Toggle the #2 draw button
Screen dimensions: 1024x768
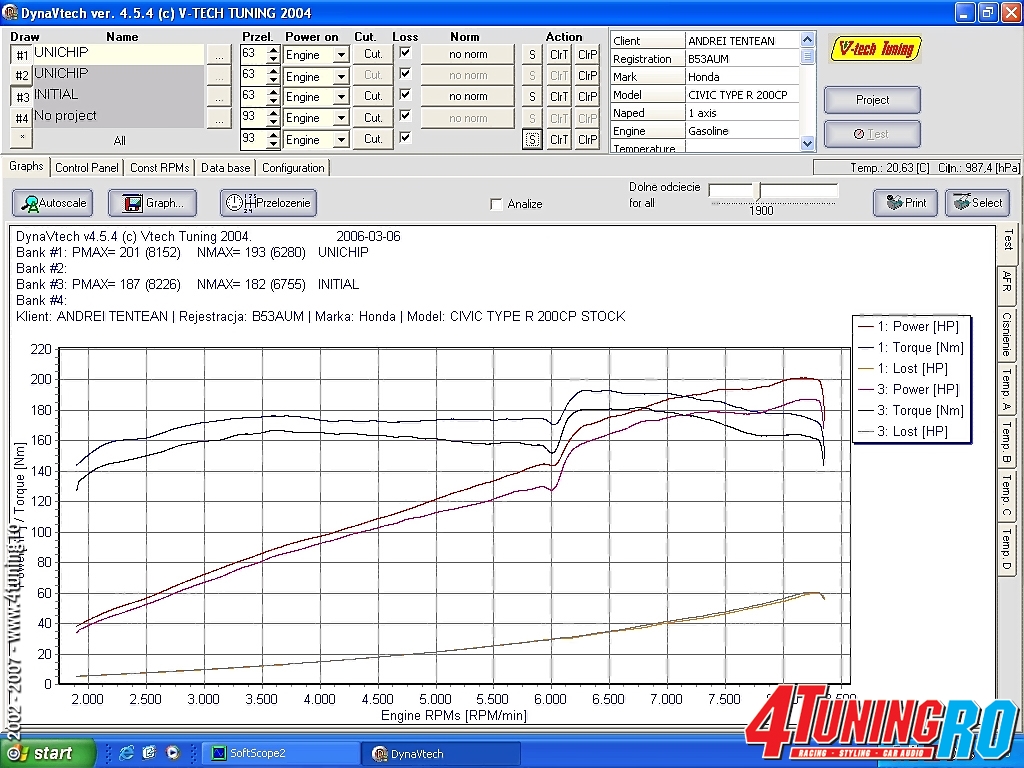pyautogui.click(x=22, y=76)
